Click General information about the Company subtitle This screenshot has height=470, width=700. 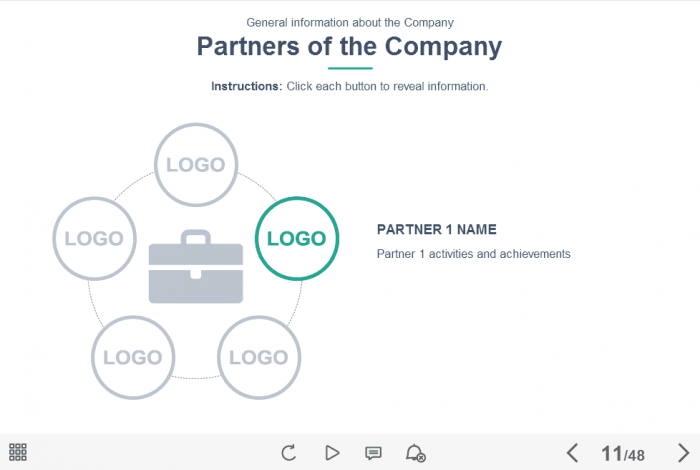(x=349, y=22)
